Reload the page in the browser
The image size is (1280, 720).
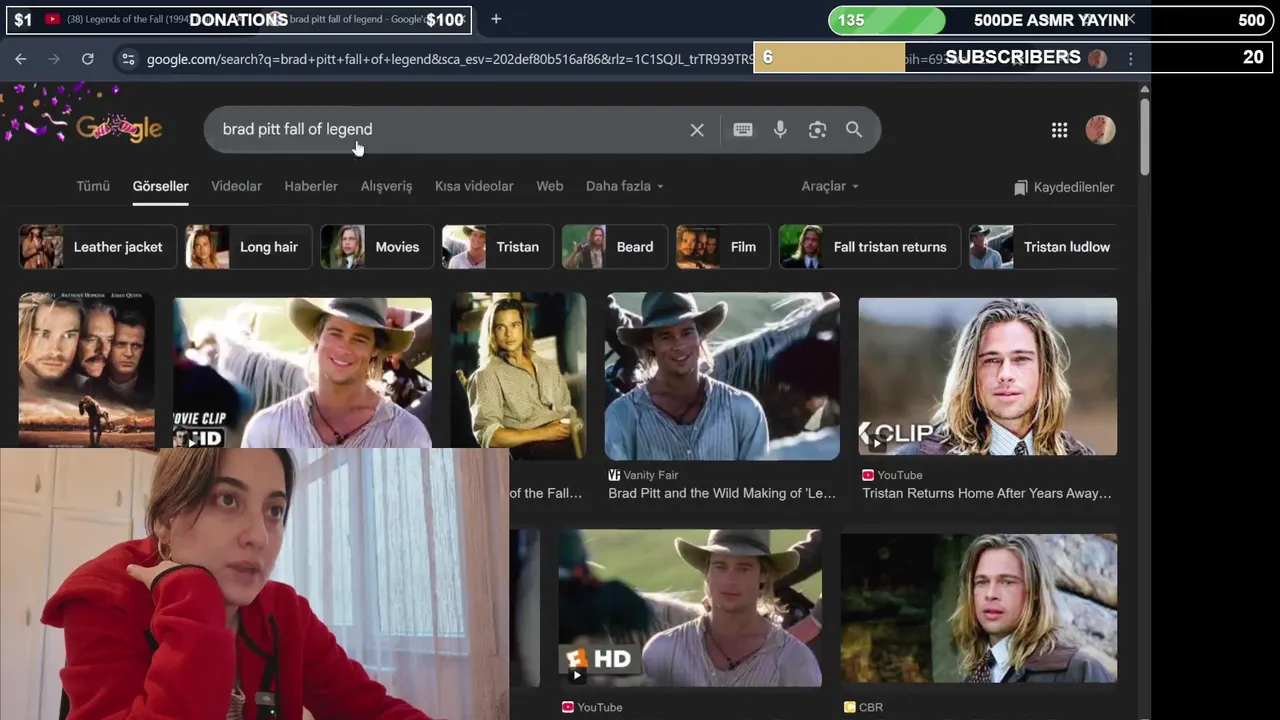pos(88,59)
